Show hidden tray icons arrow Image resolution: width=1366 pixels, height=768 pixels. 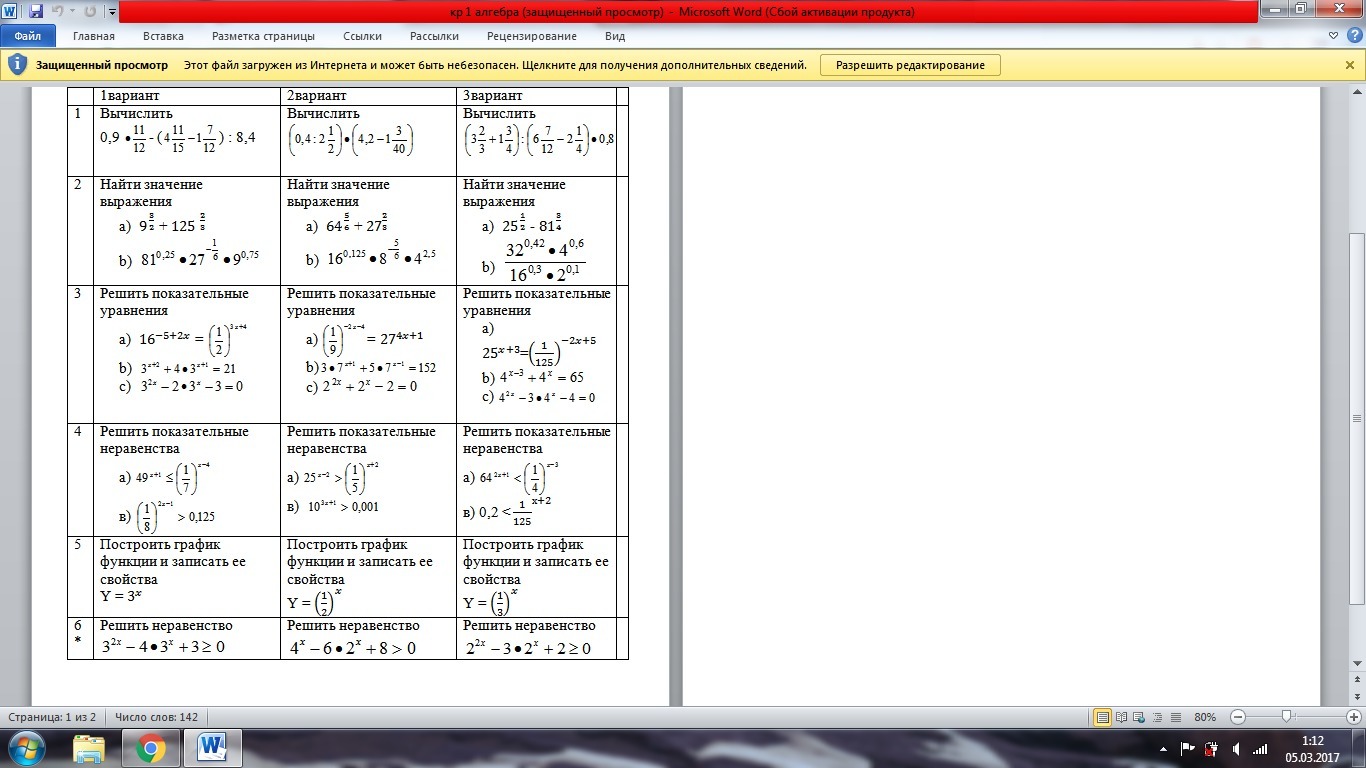click(1162, 748)
